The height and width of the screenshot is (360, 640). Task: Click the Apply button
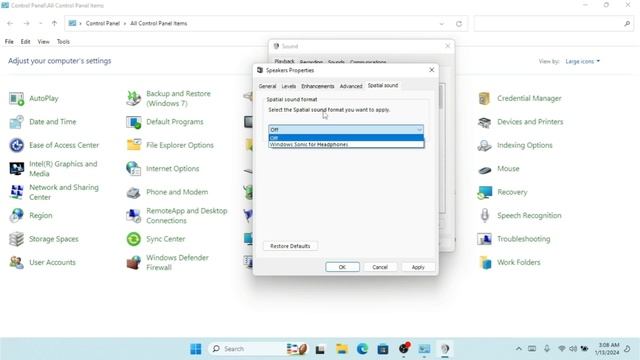click(418, 267)
